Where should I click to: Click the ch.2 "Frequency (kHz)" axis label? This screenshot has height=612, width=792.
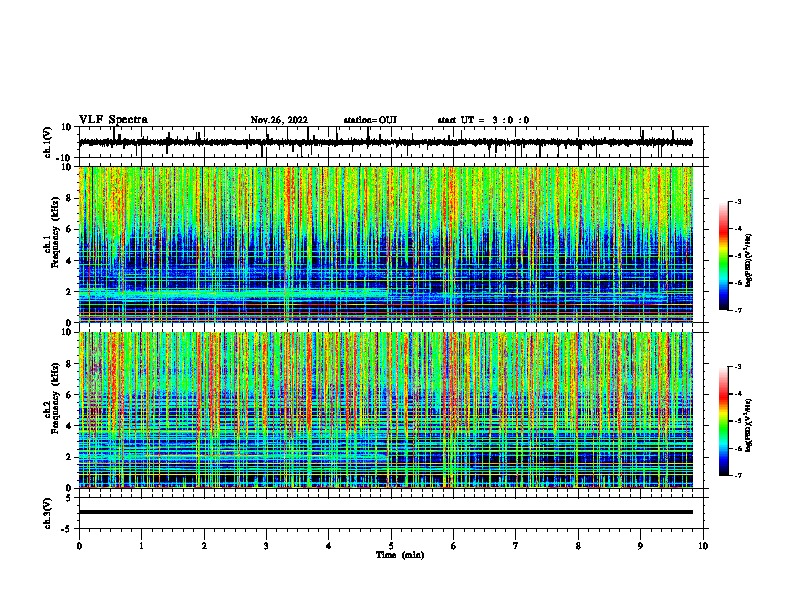(55, 398)
